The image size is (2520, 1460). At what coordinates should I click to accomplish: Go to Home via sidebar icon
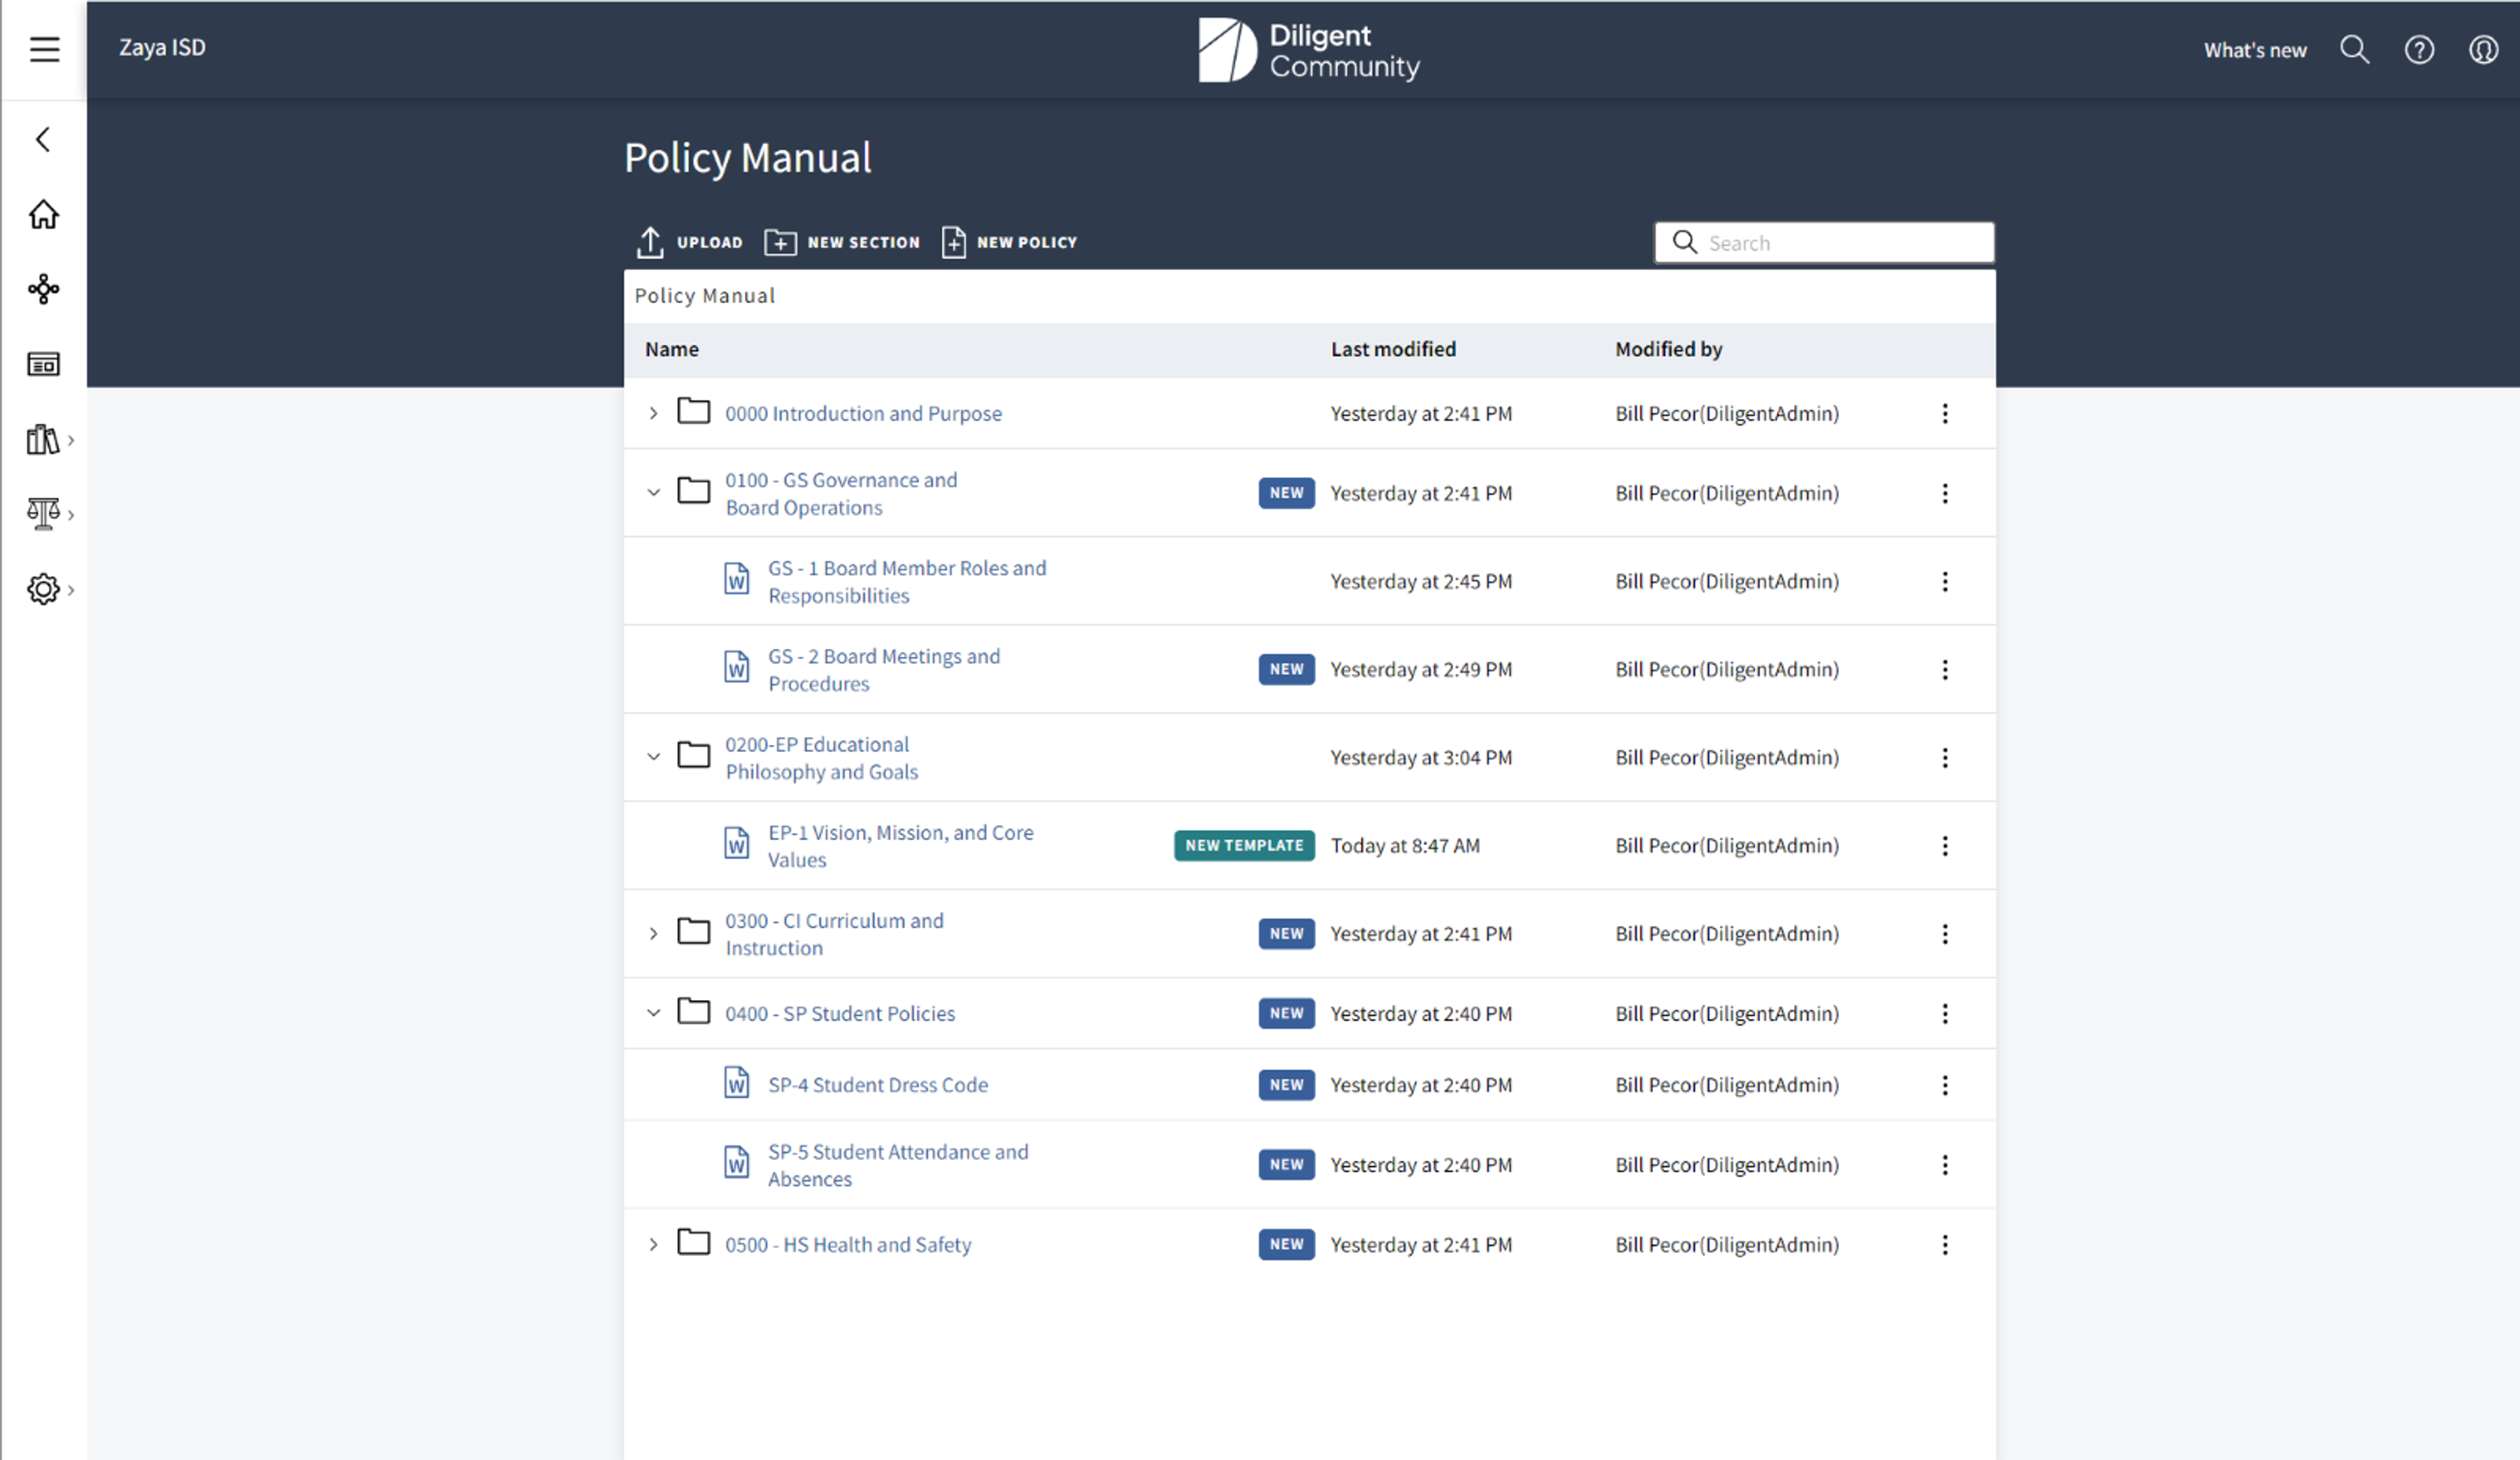pyautogui.click(x=43, y=214)
